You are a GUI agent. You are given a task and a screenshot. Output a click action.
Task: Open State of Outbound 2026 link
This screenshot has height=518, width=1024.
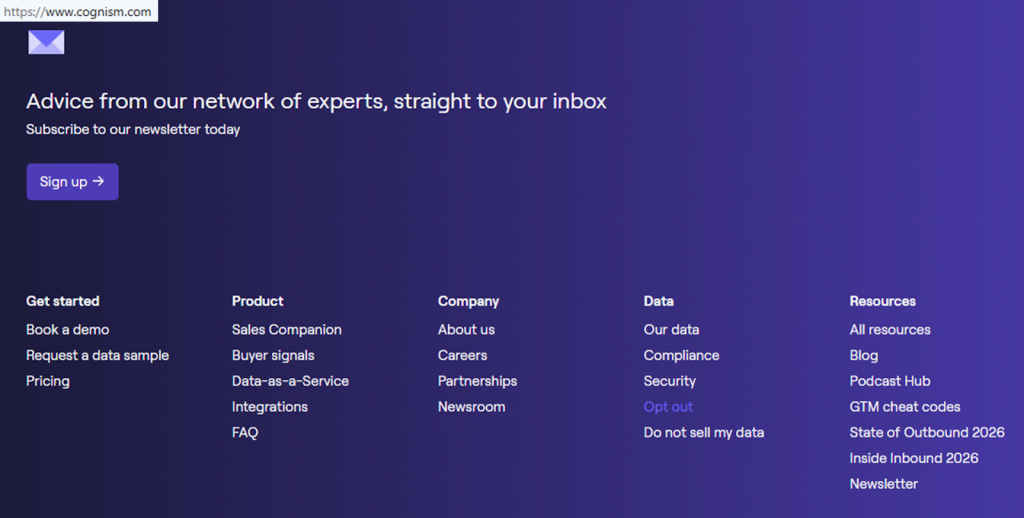pyautogui.click(x=927, y=433)
